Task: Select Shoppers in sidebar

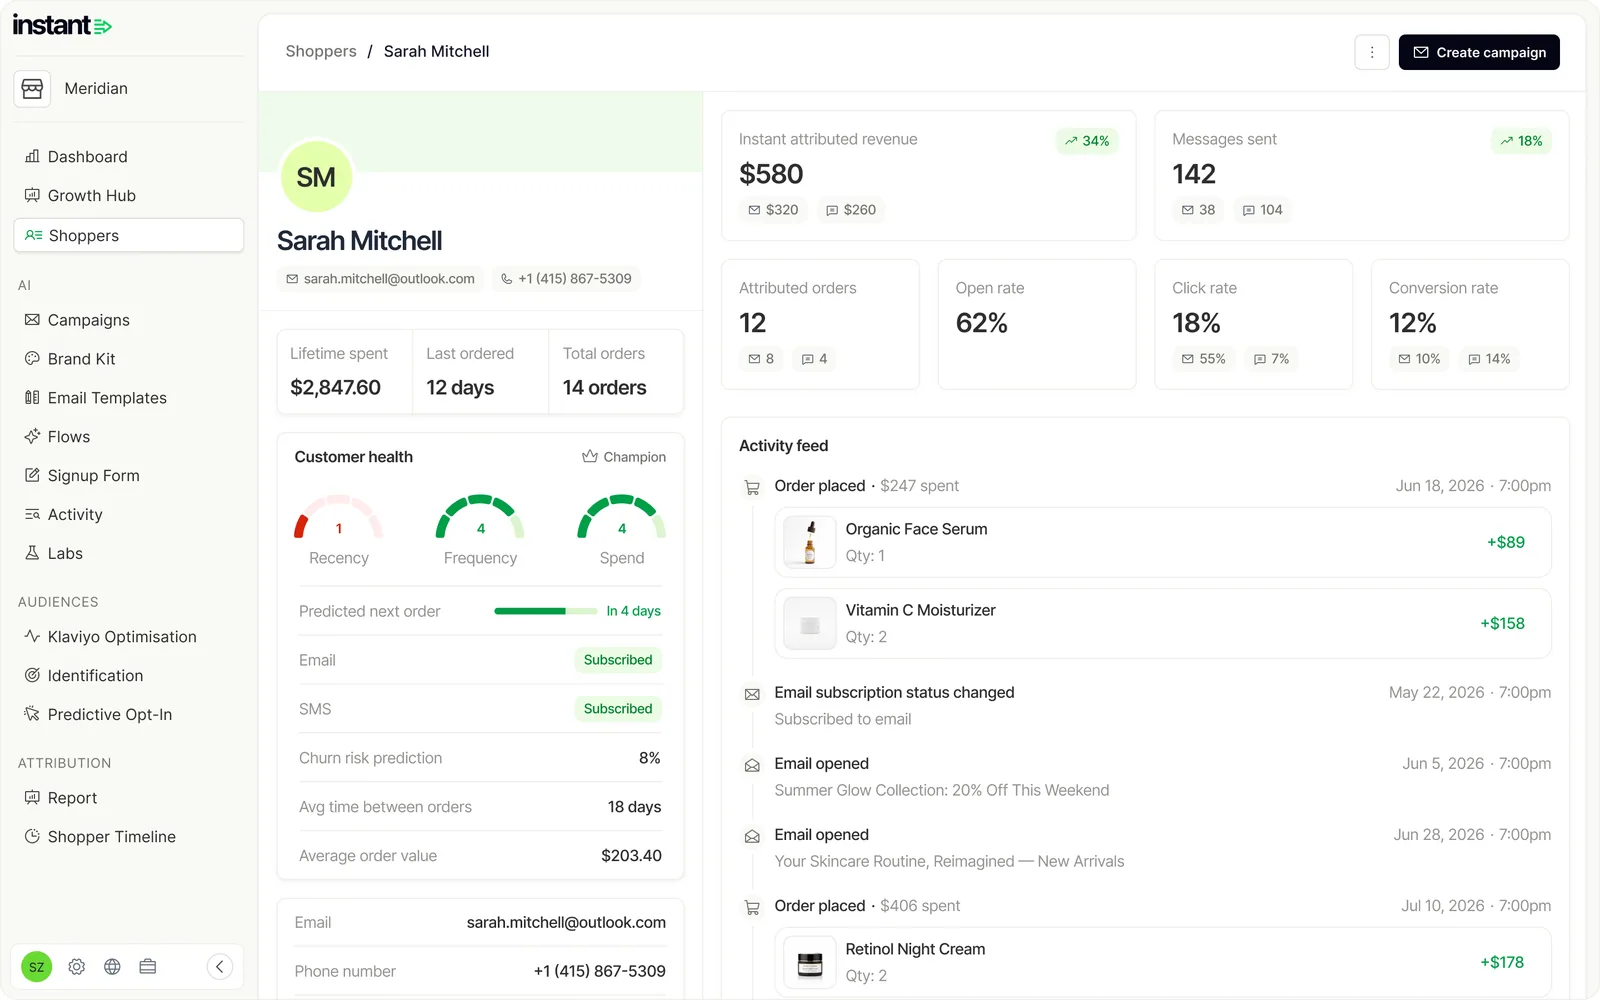Action: pyautogui.click(x=129, y=235)
